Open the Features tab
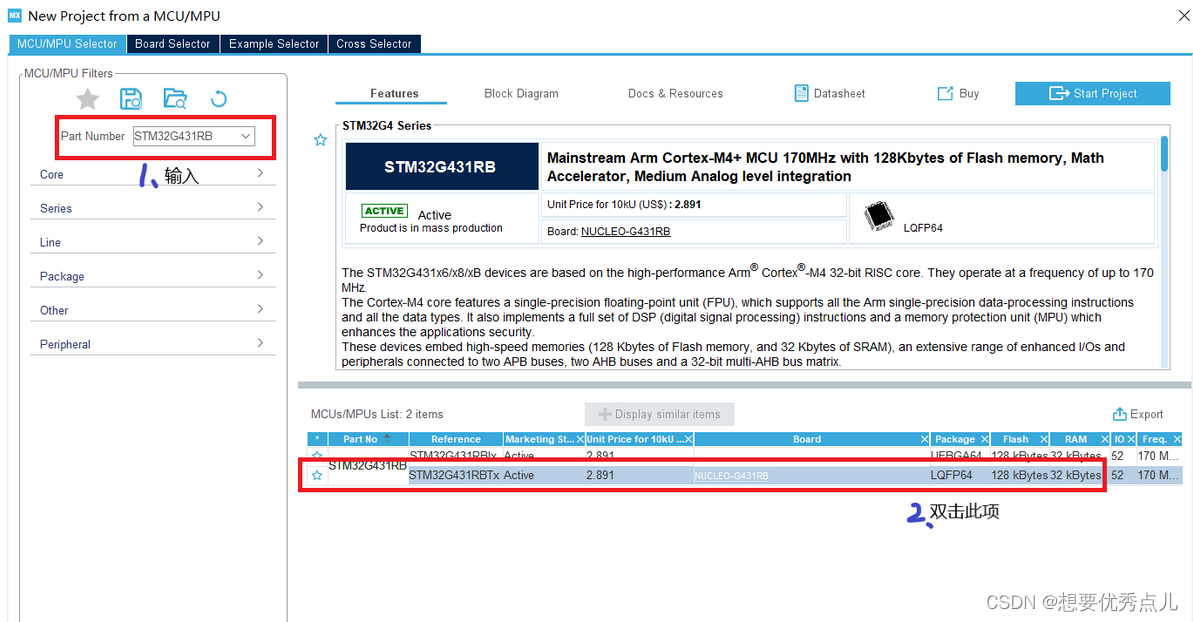Viewport: 1193px width, 622px height. click(394, 94)
